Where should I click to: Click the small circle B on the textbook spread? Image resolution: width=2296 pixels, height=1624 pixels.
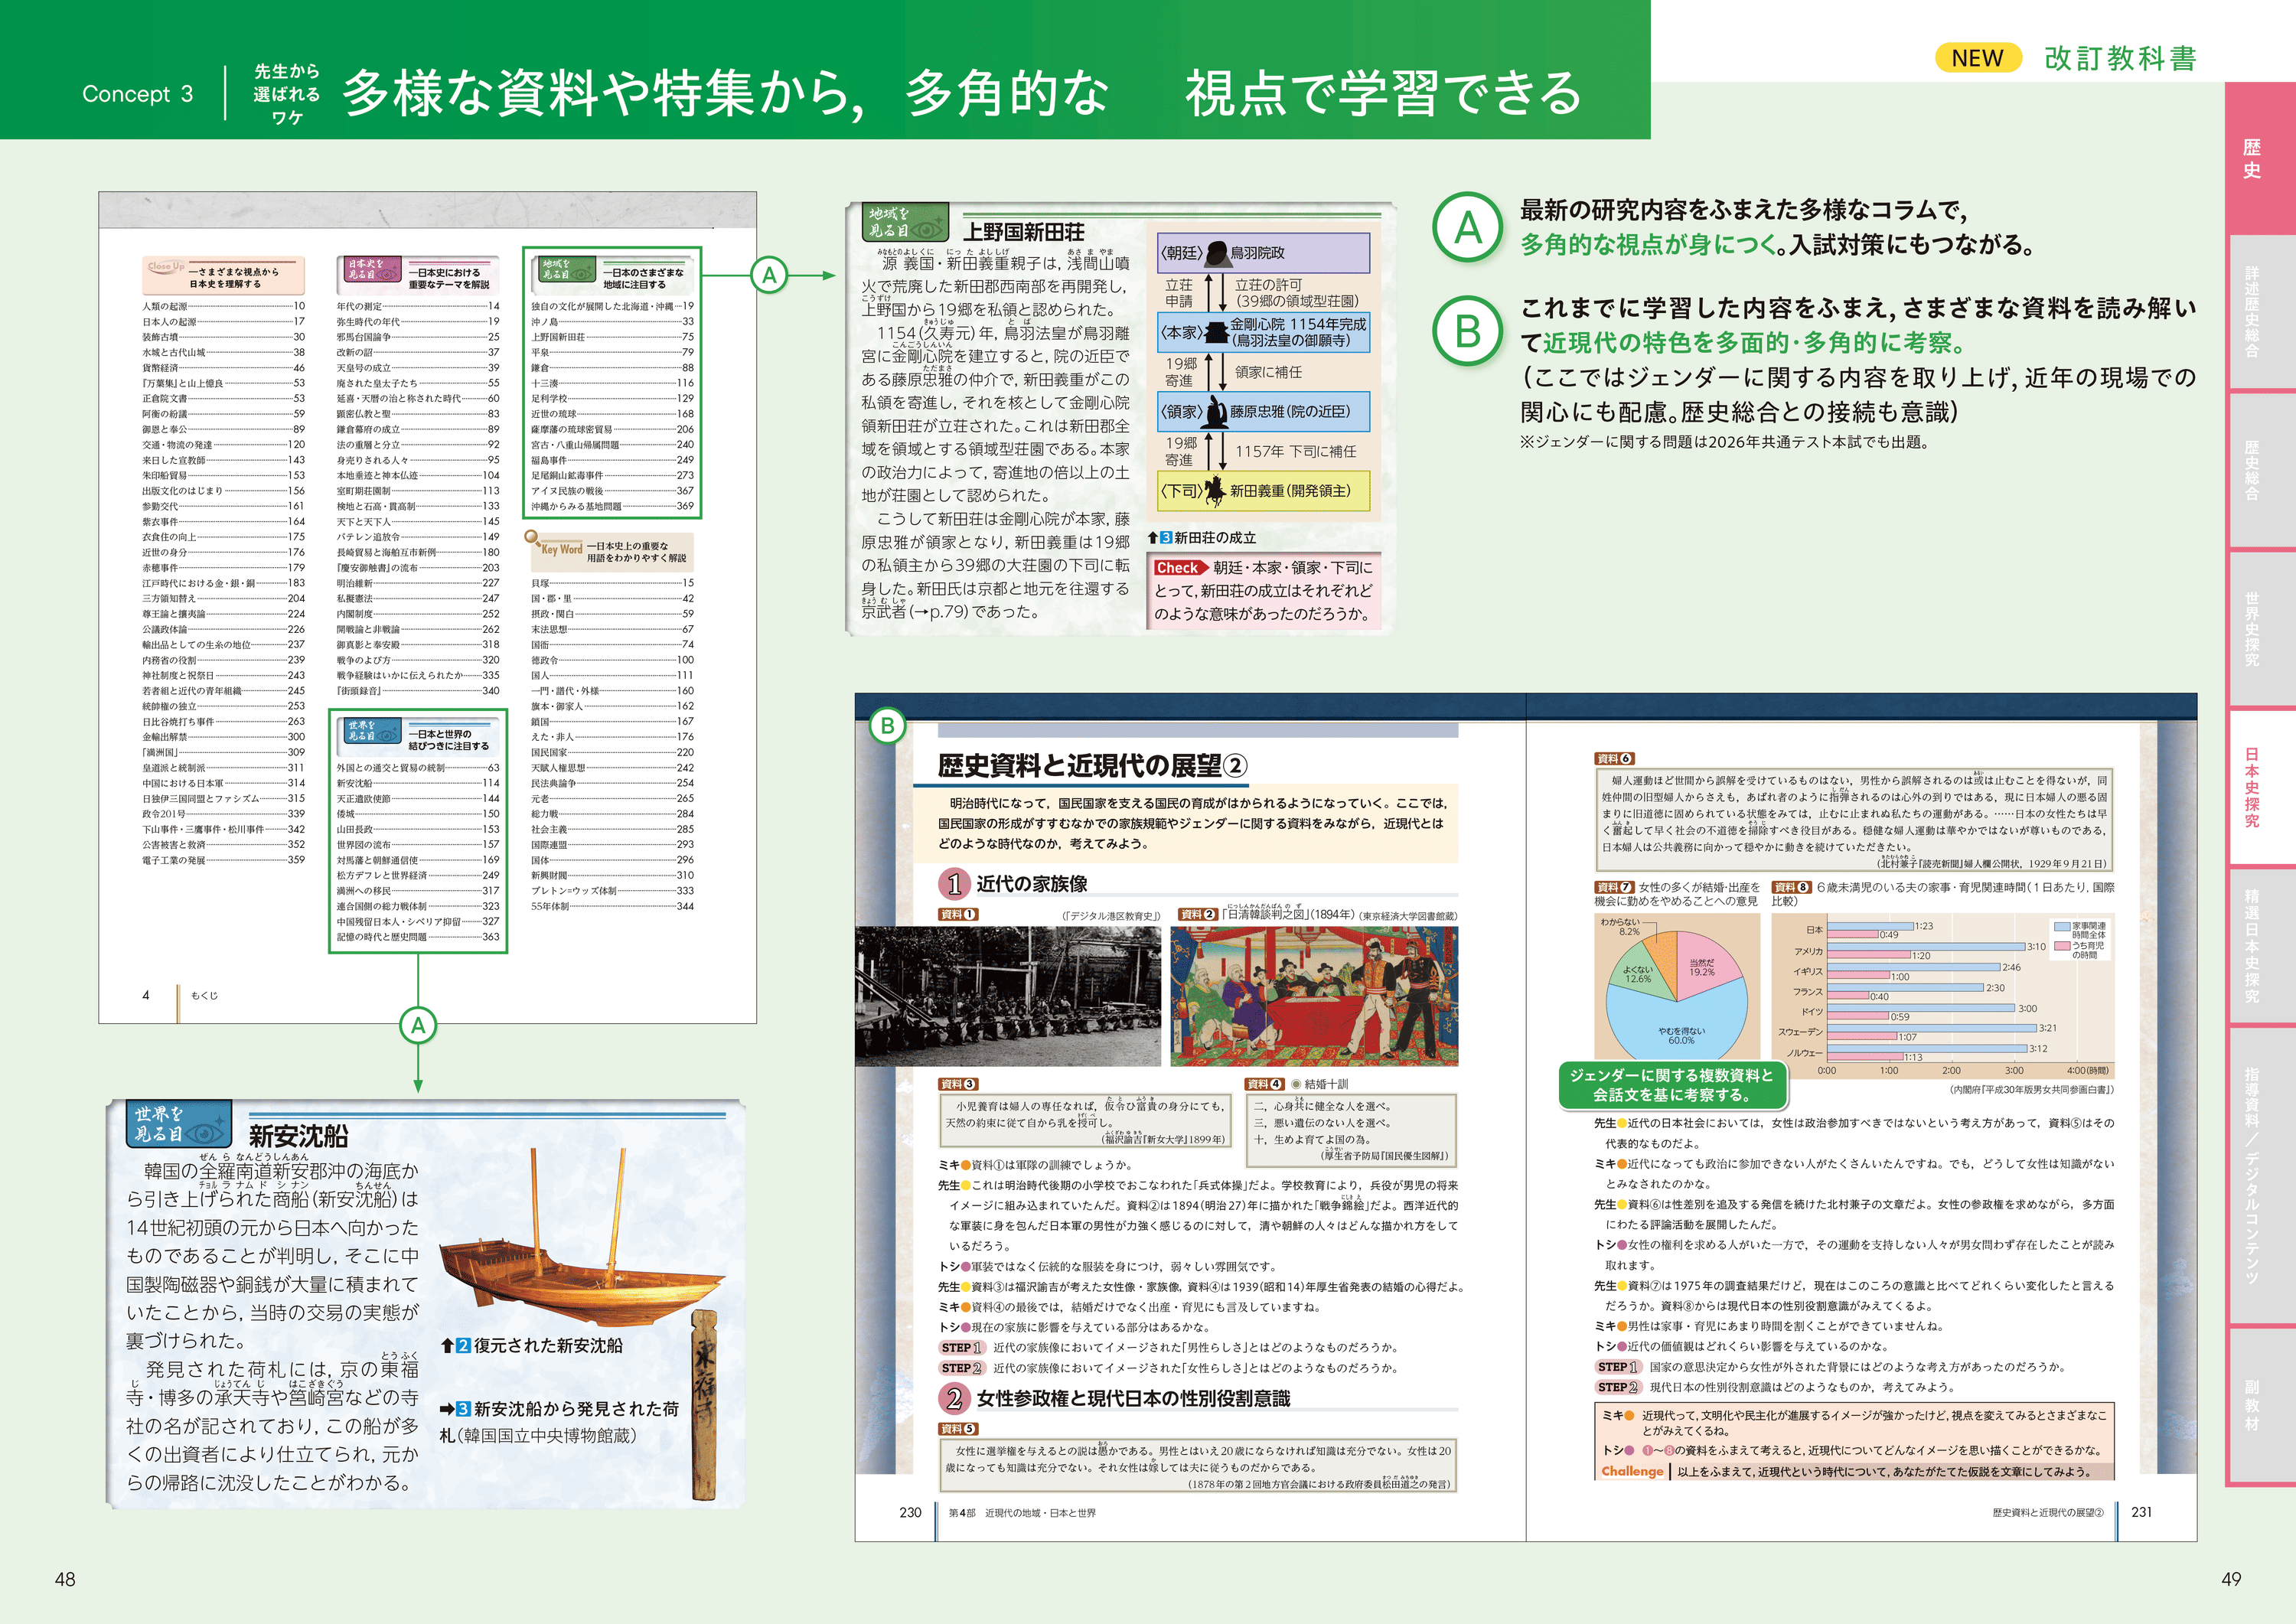pos(887,725)
